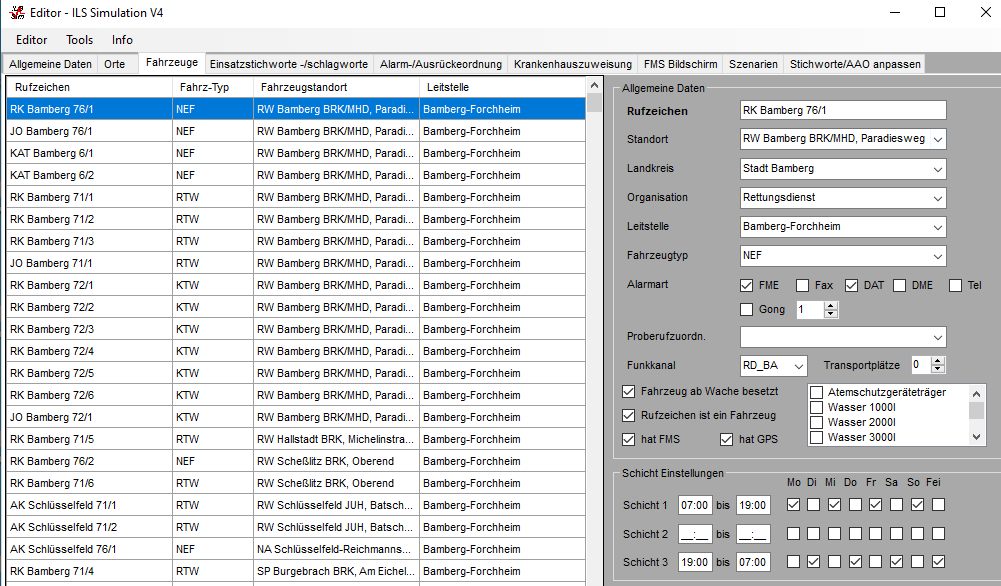
Task: Click the Rufzeichen text field
Action: (842, 111)
